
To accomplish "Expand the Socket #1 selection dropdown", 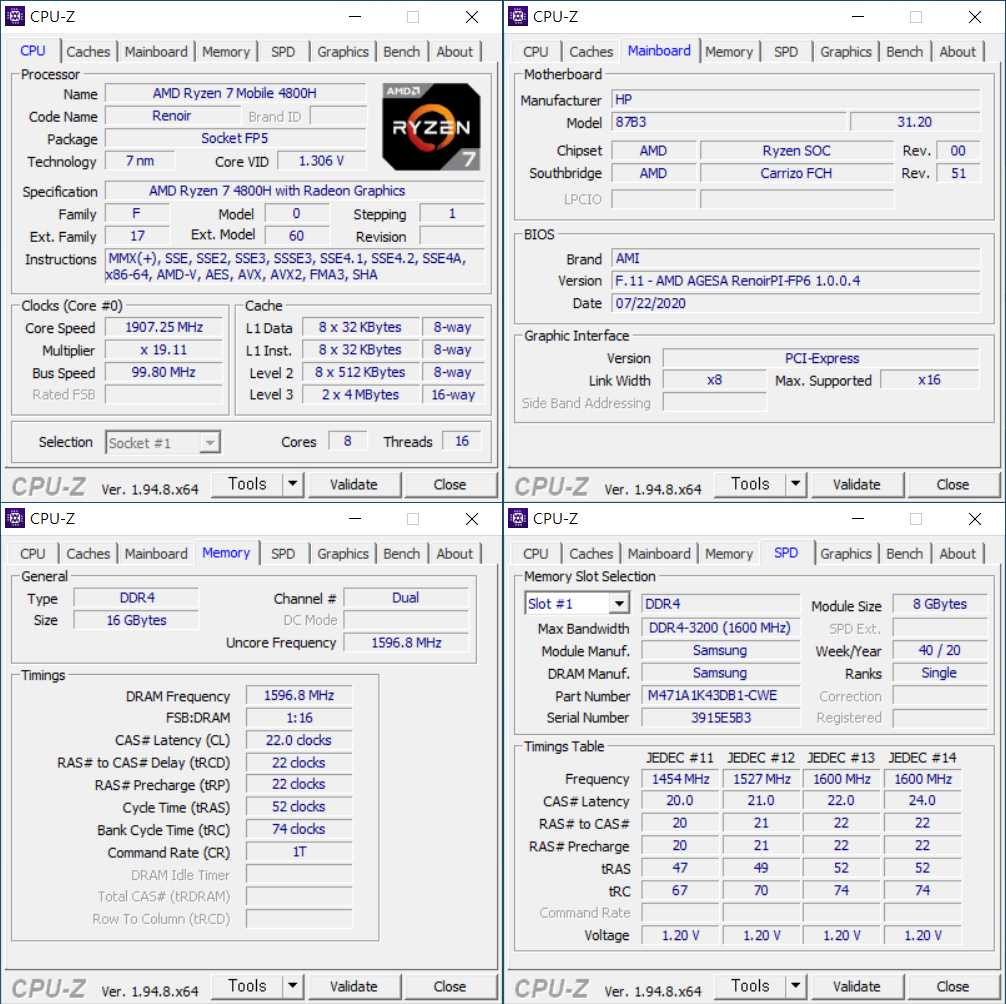I will (x=209, y=443).
